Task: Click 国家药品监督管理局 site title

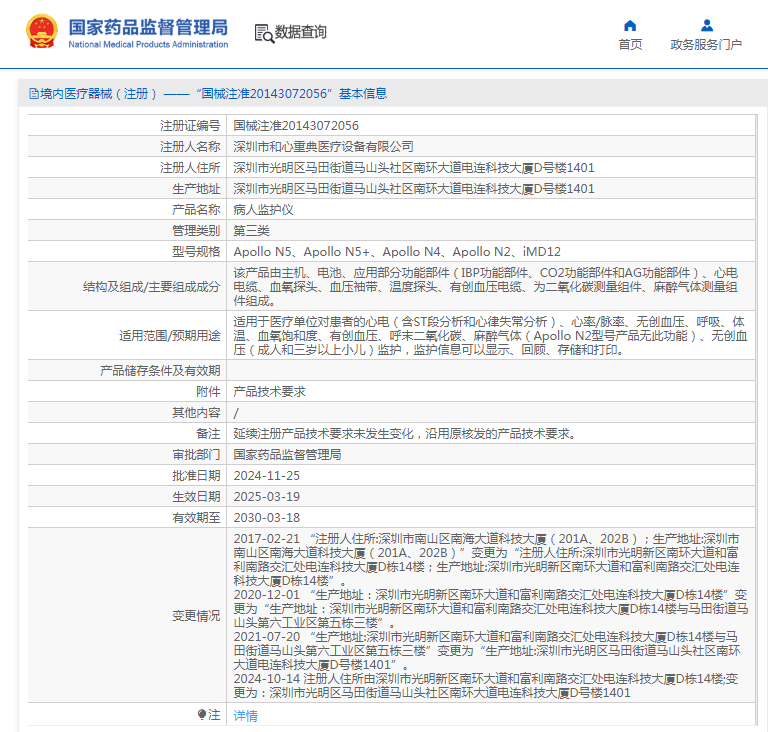Action: coord(148,27)
